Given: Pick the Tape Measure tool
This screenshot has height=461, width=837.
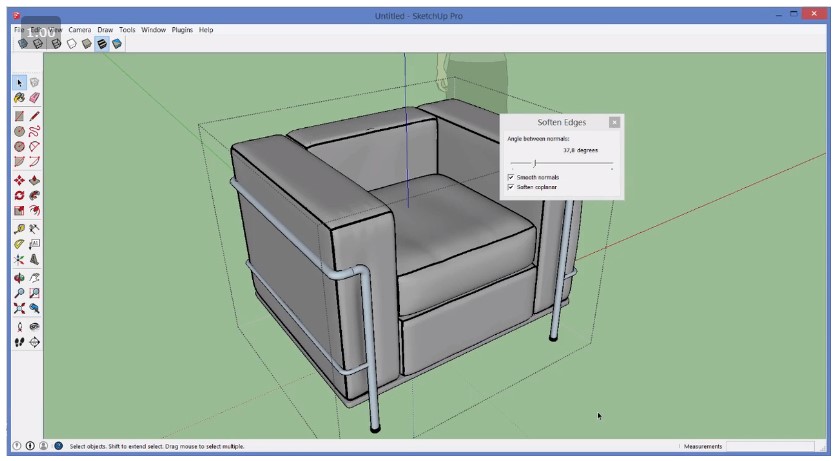Looking at the screenshot, I should (x=20, y=229).
